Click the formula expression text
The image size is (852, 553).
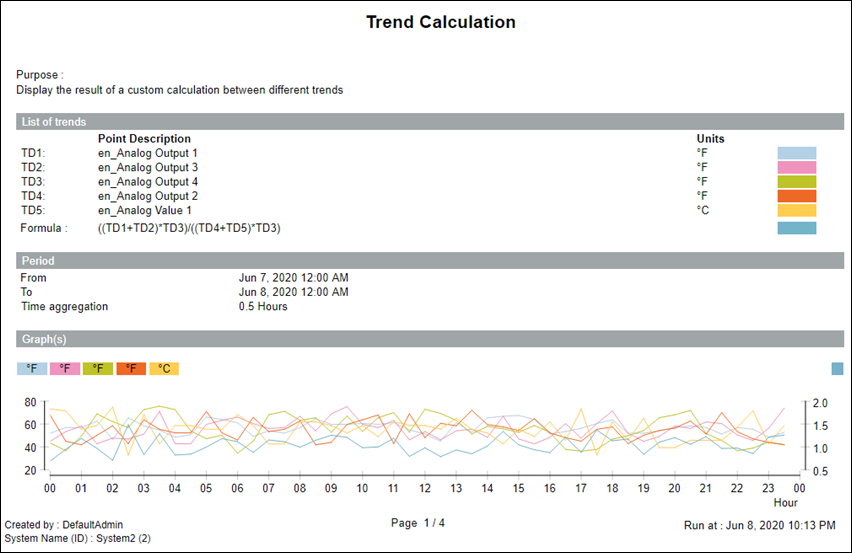coord(189,228)
